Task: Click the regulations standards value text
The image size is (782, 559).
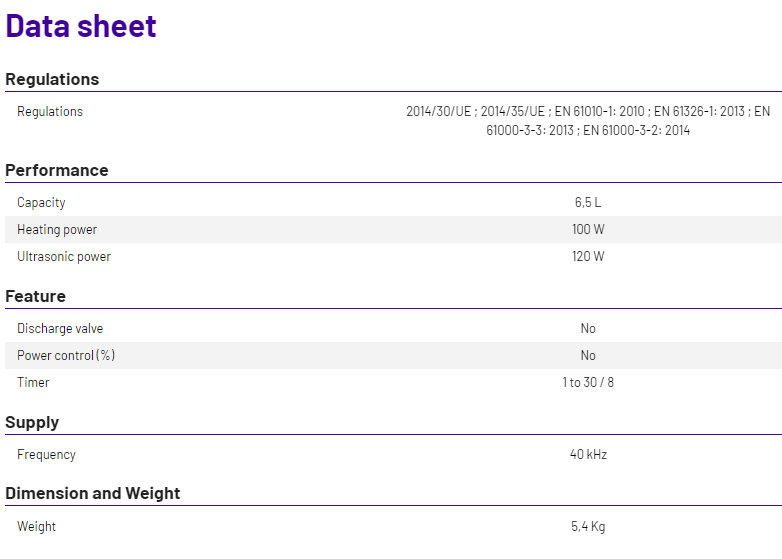Action: (588, 121)
